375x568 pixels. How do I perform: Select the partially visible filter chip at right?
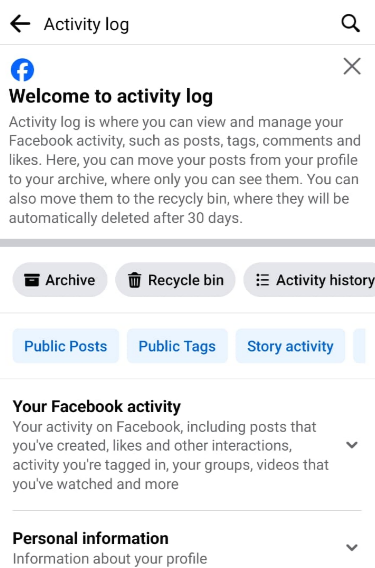(x=359, y=346)
